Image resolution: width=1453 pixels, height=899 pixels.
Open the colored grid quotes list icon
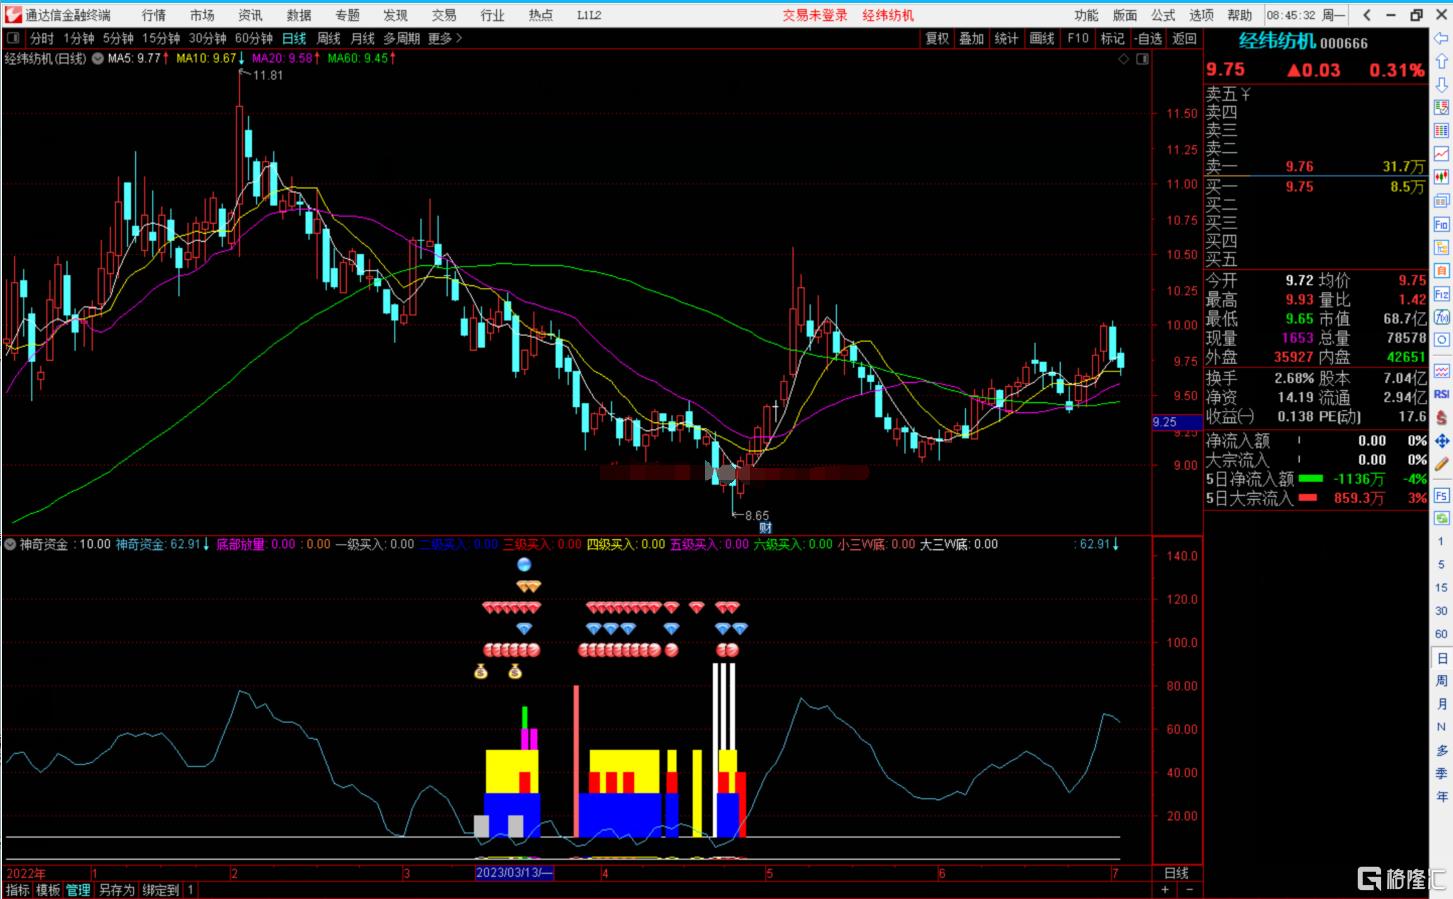(x=1441, y=131)
